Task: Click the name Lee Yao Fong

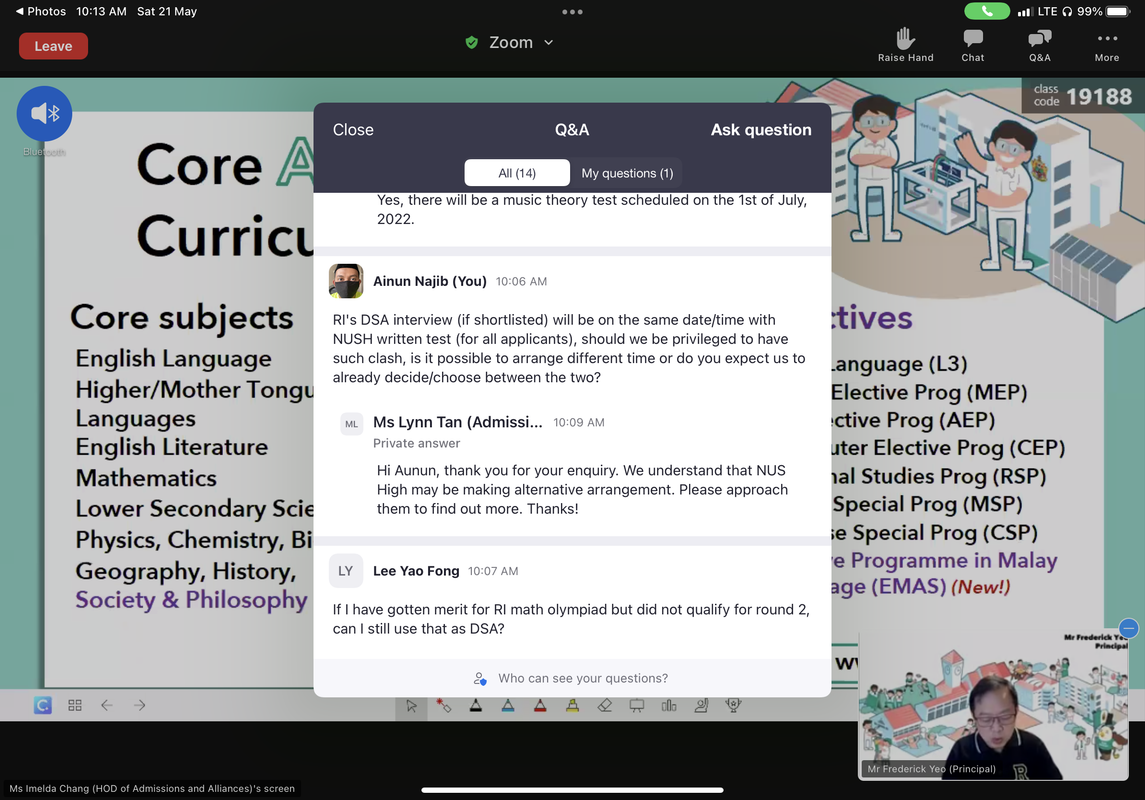Action: pyautogui.click(x=416, y=571)
